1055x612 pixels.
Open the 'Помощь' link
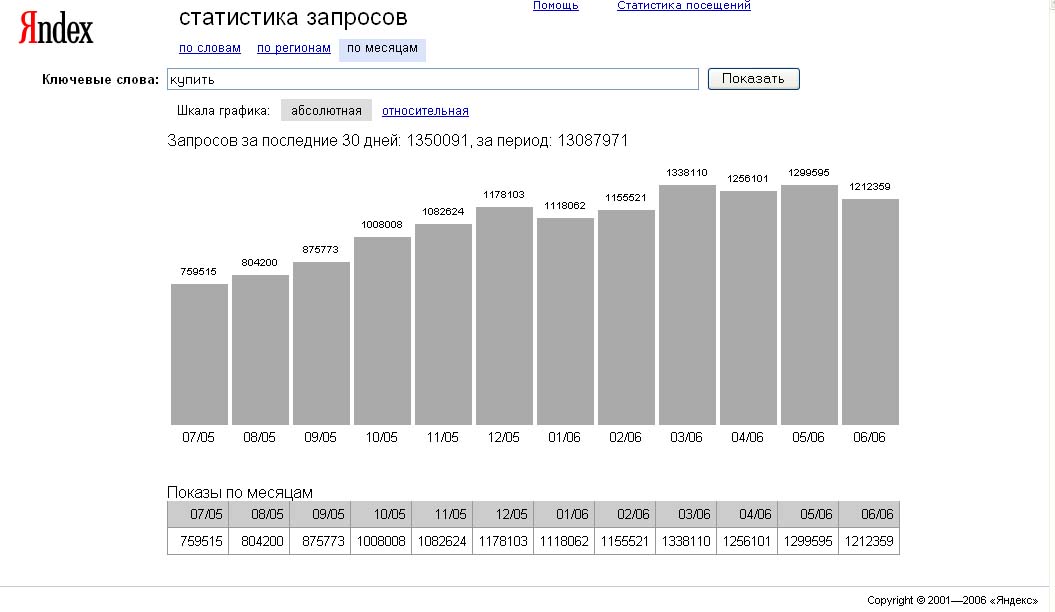(x=555, y=6)
